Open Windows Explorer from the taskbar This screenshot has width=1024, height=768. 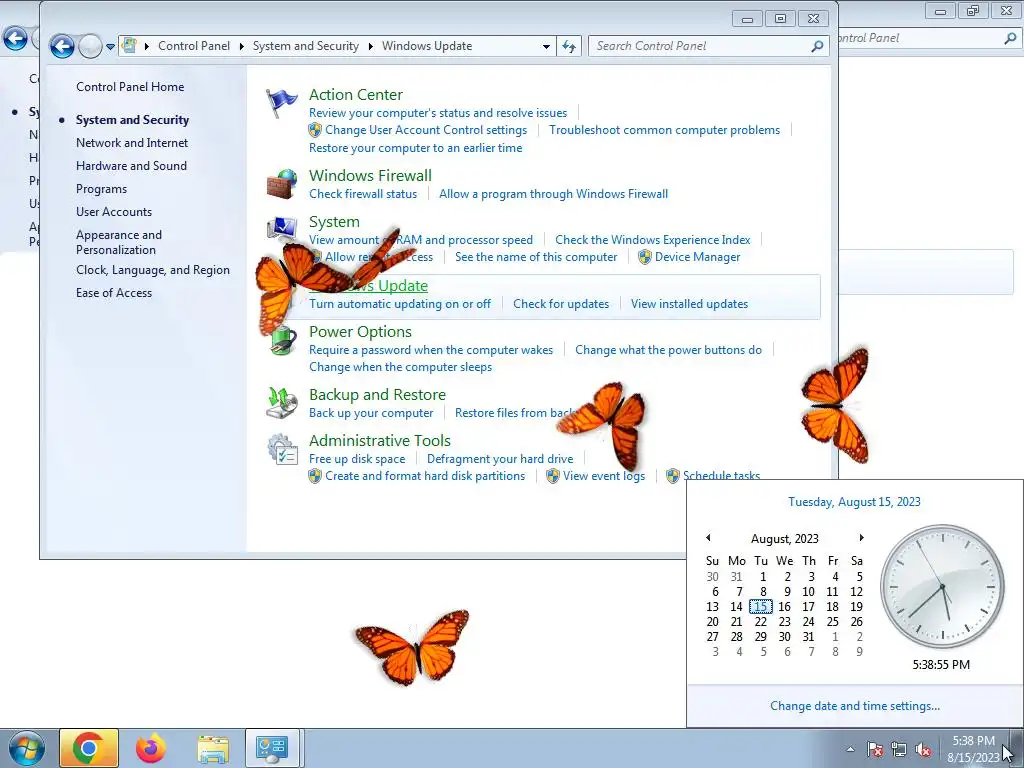pyautogui.click(x=213, y=749)
